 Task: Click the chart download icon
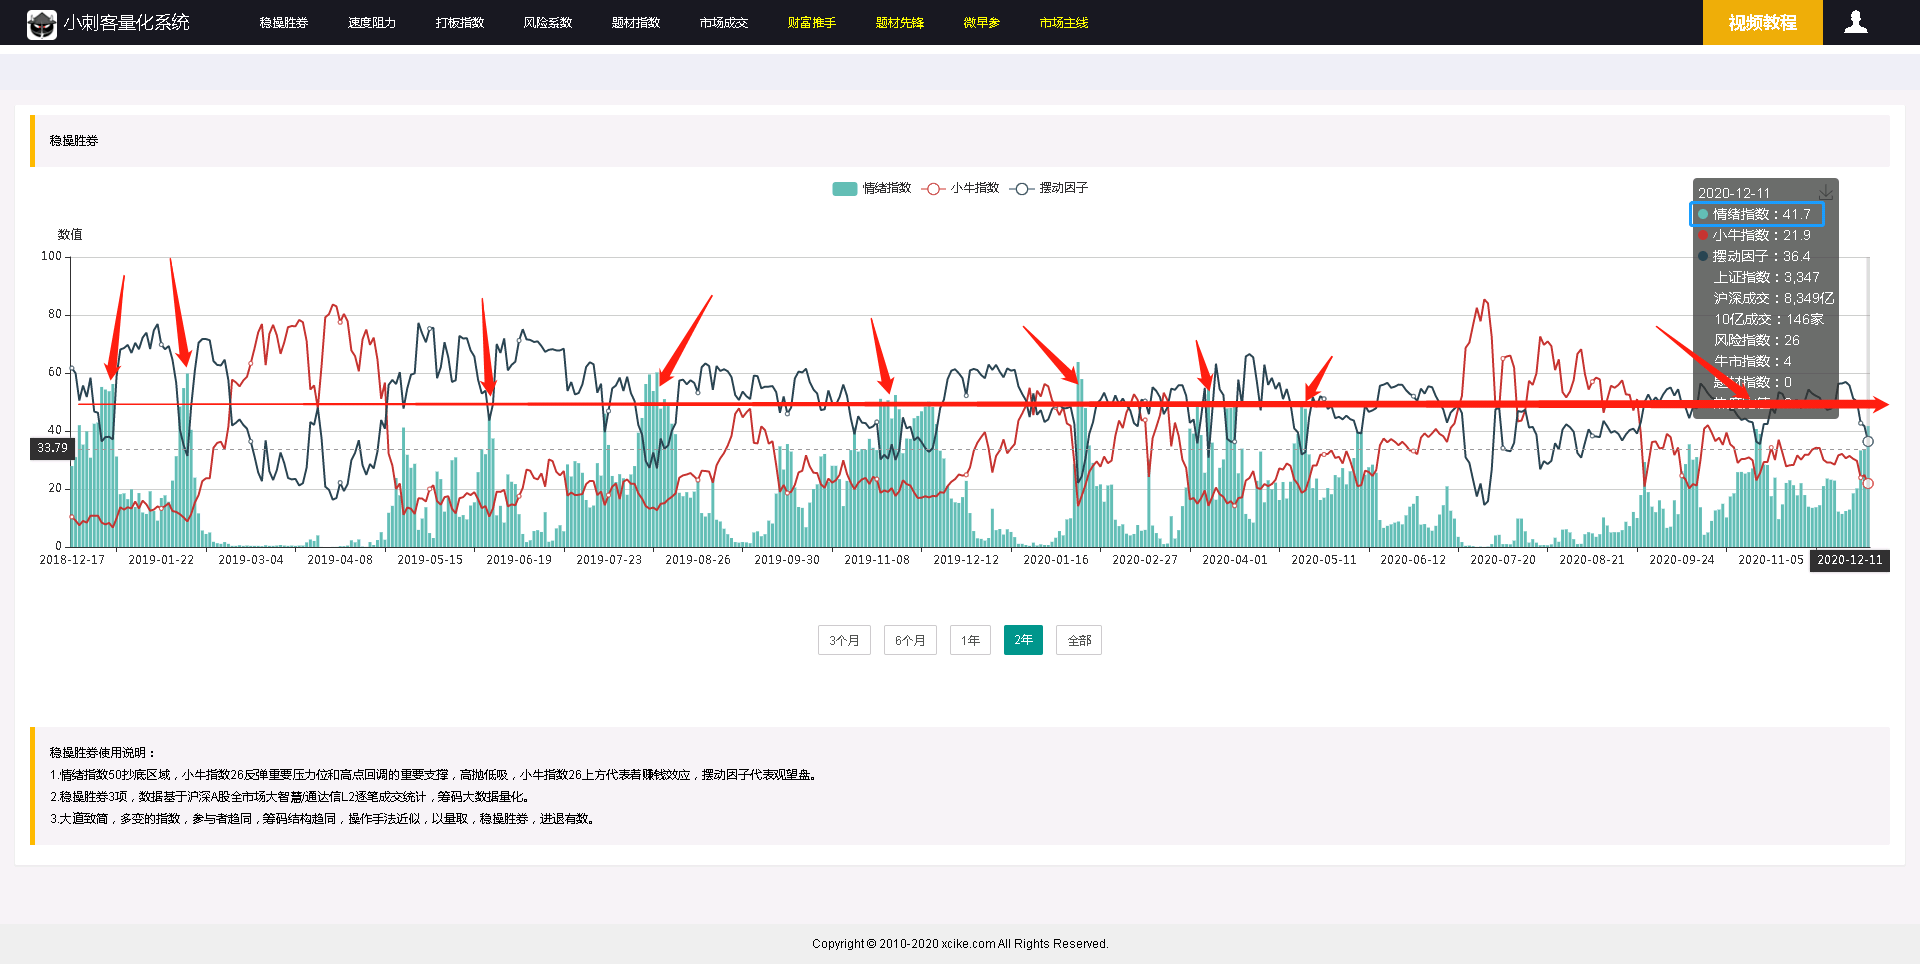tap(1826, 192)
